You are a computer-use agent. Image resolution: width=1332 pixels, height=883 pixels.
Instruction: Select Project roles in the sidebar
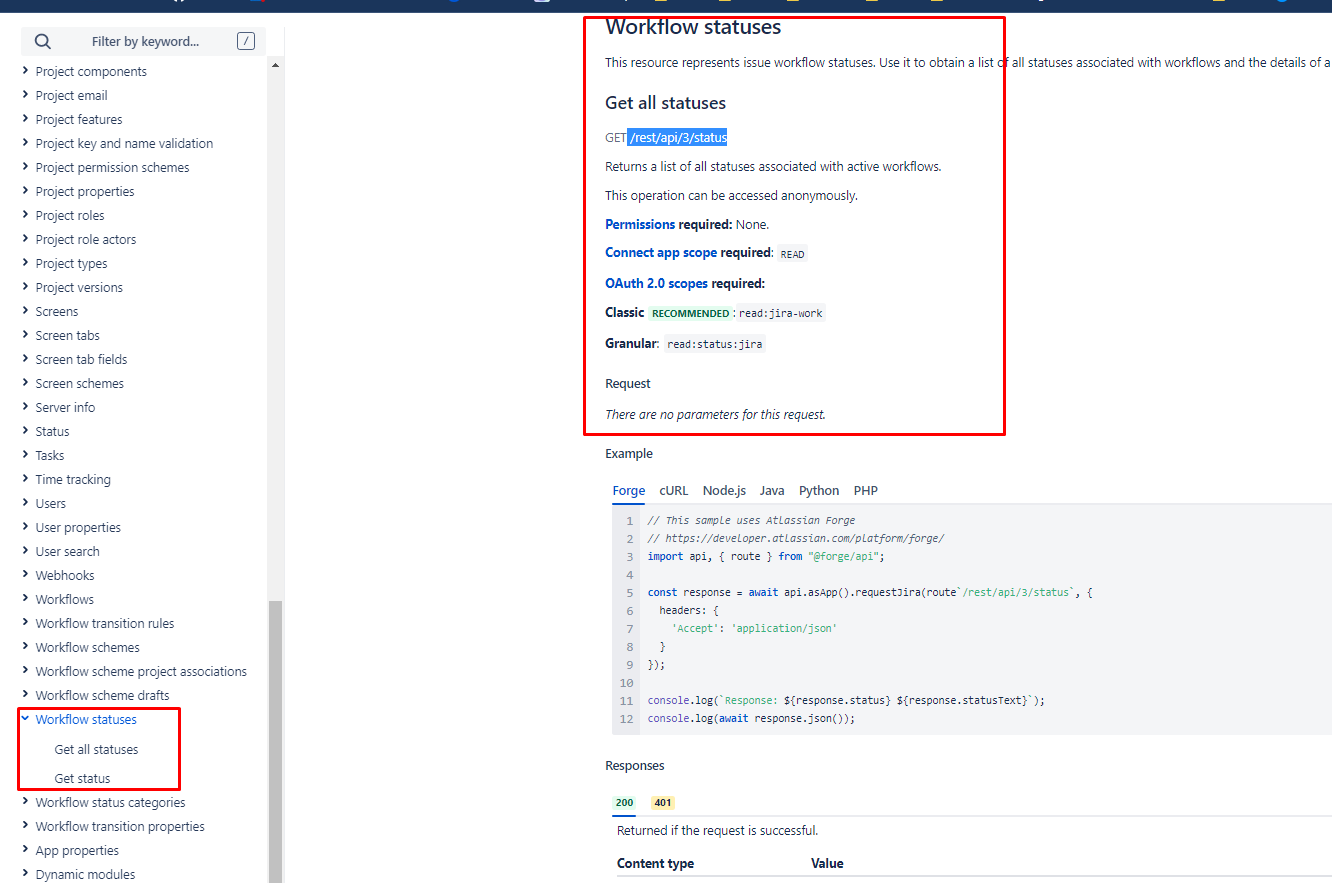click(70, 215)
